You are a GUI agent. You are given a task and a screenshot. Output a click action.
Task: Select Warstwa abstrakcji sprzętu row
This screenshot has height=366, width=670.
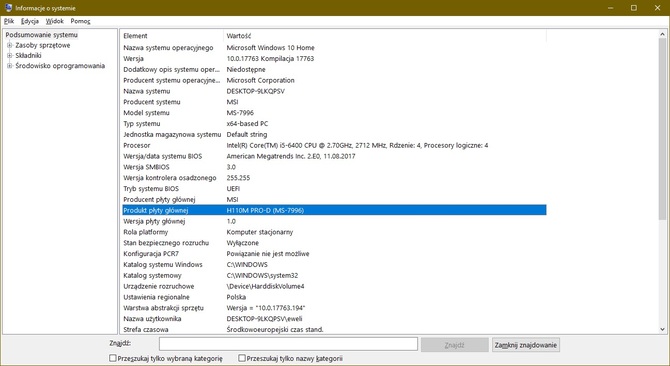tap(334, 308)
